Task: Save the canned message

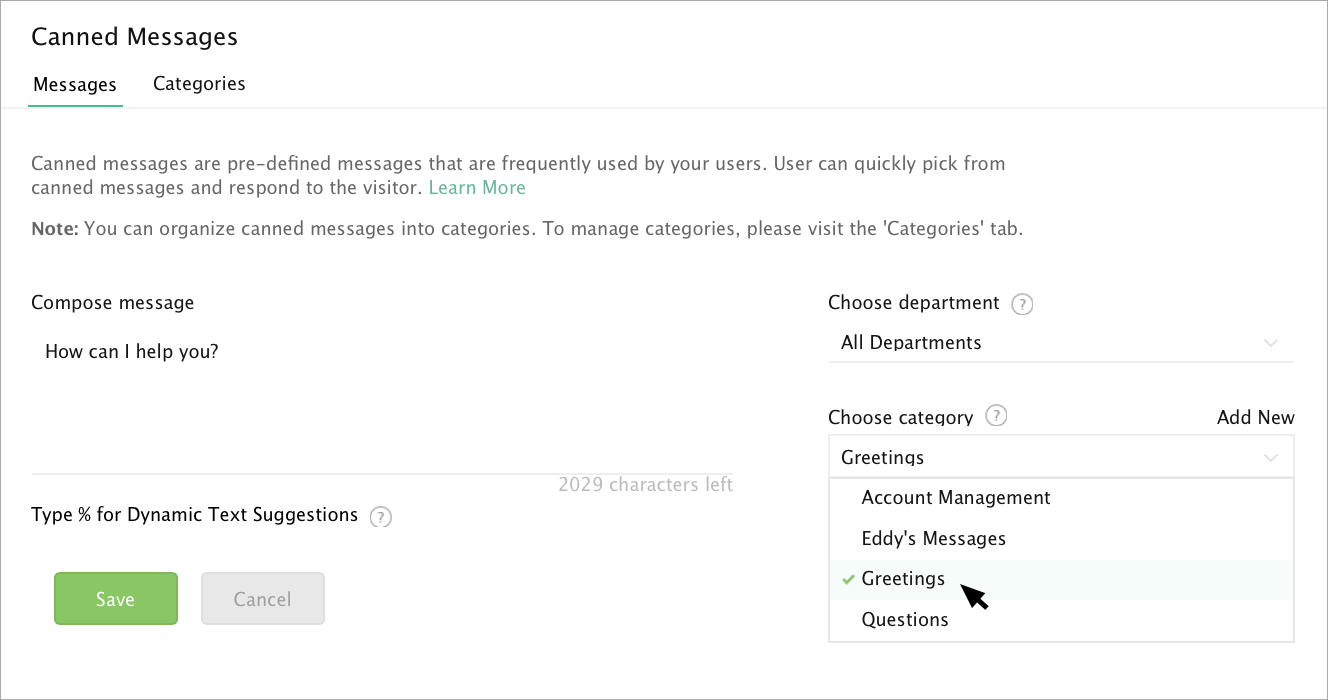Action: coord(115,599)
